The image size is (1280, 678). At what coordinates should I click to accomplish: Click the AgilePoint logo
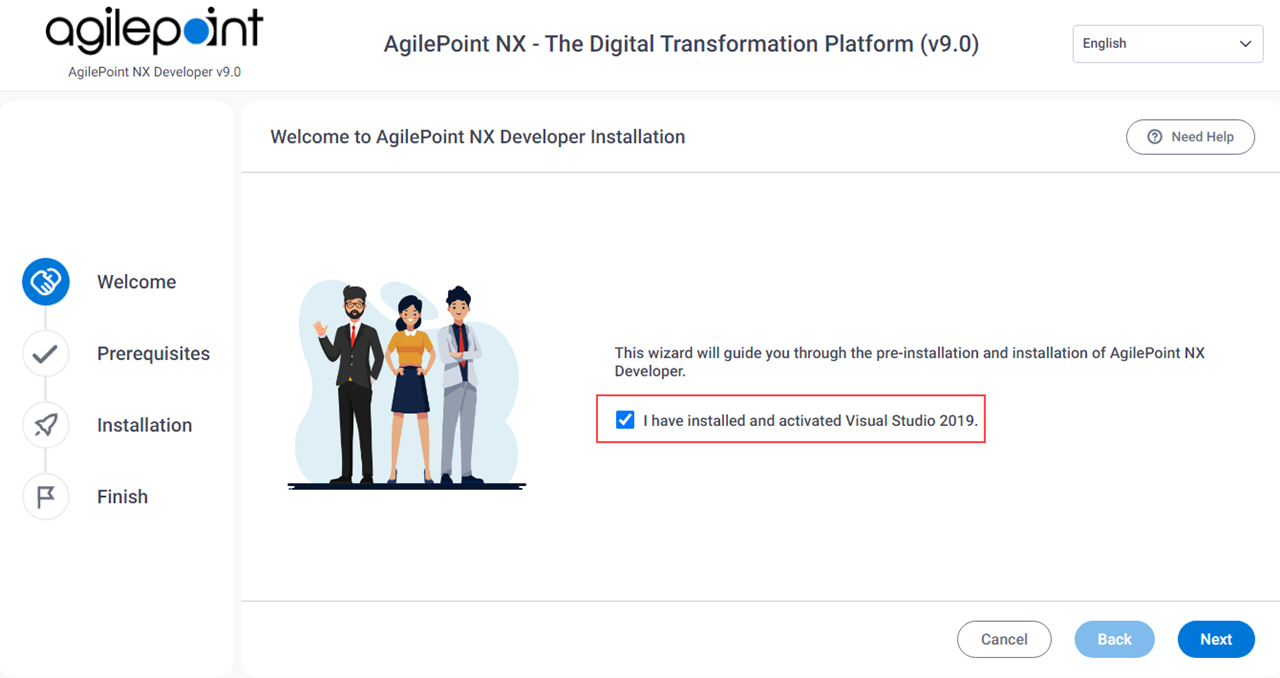pyautogui.click(x=154, y=31)
